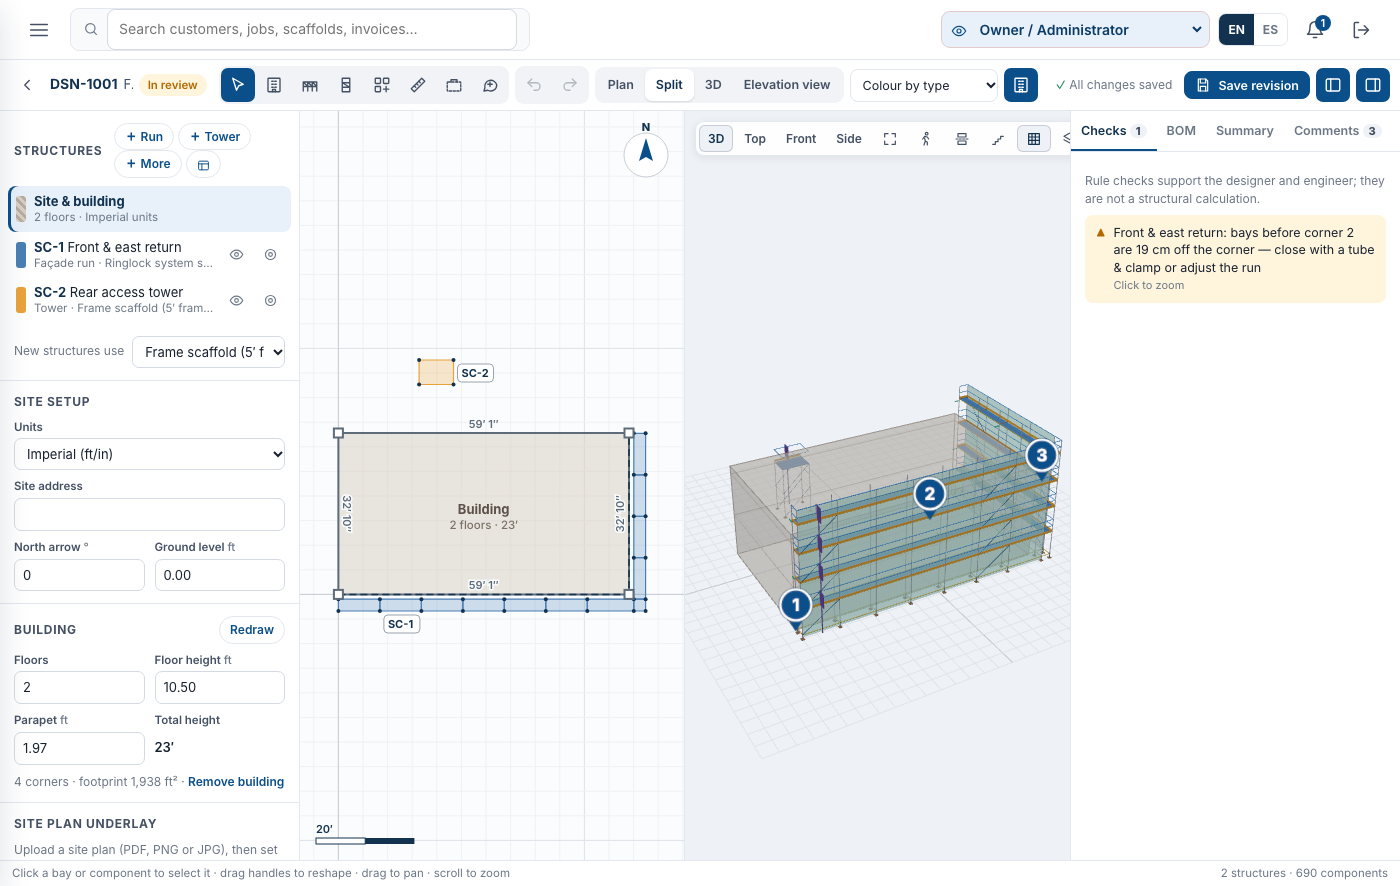Redo the last undone change
This screenshot has height=886, width=1400.
pyautogui.click(x=570, y=85)
